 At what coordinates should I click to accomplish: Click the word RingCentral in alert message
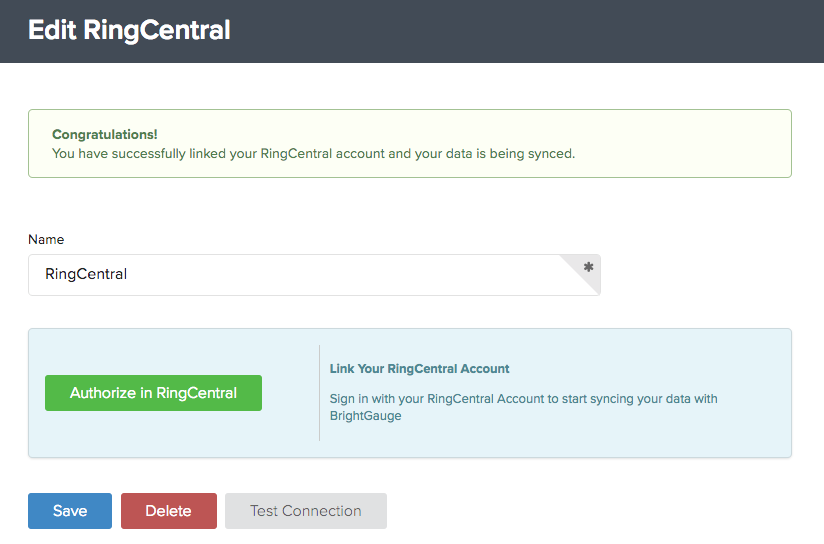coord(296,153)
